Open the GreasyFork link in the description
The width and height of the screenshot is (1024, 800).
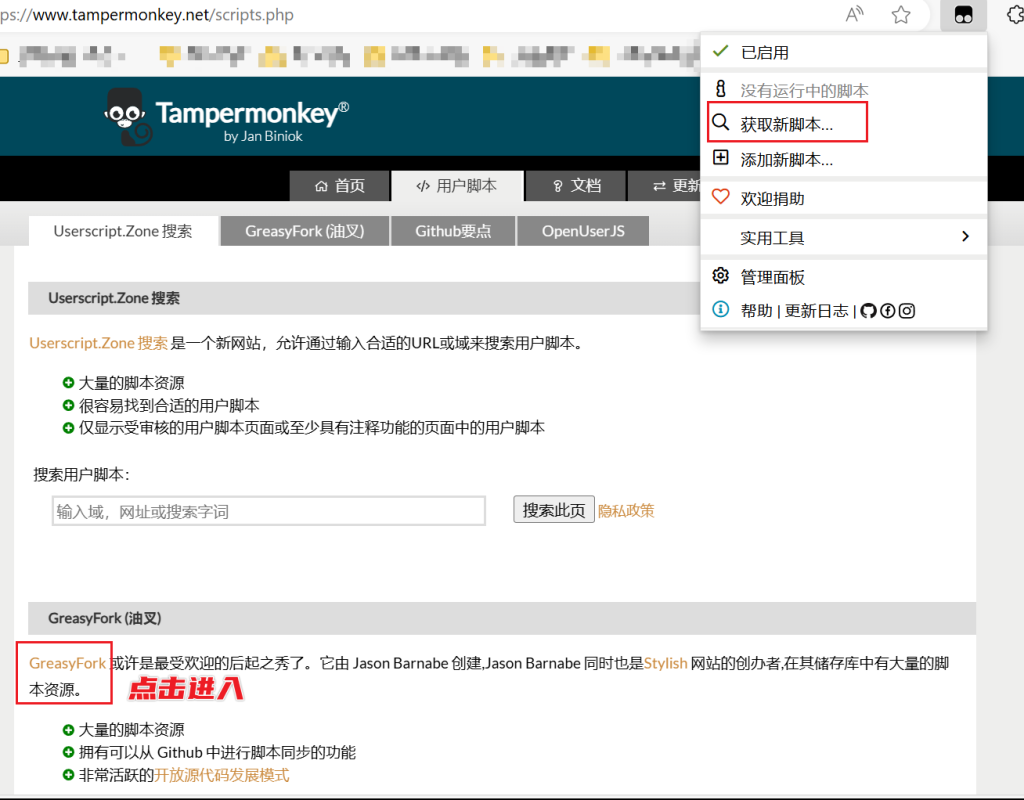(67, 663)
